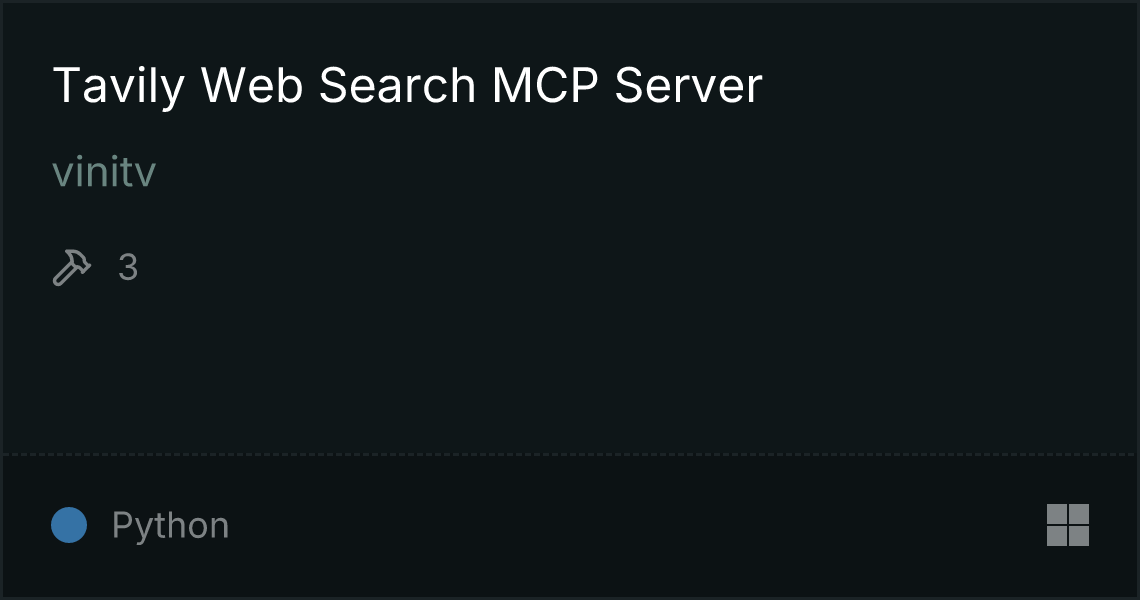Click the word Tavily in the title
Viewport: 1140px width, 600px height.
coord(119,86)
